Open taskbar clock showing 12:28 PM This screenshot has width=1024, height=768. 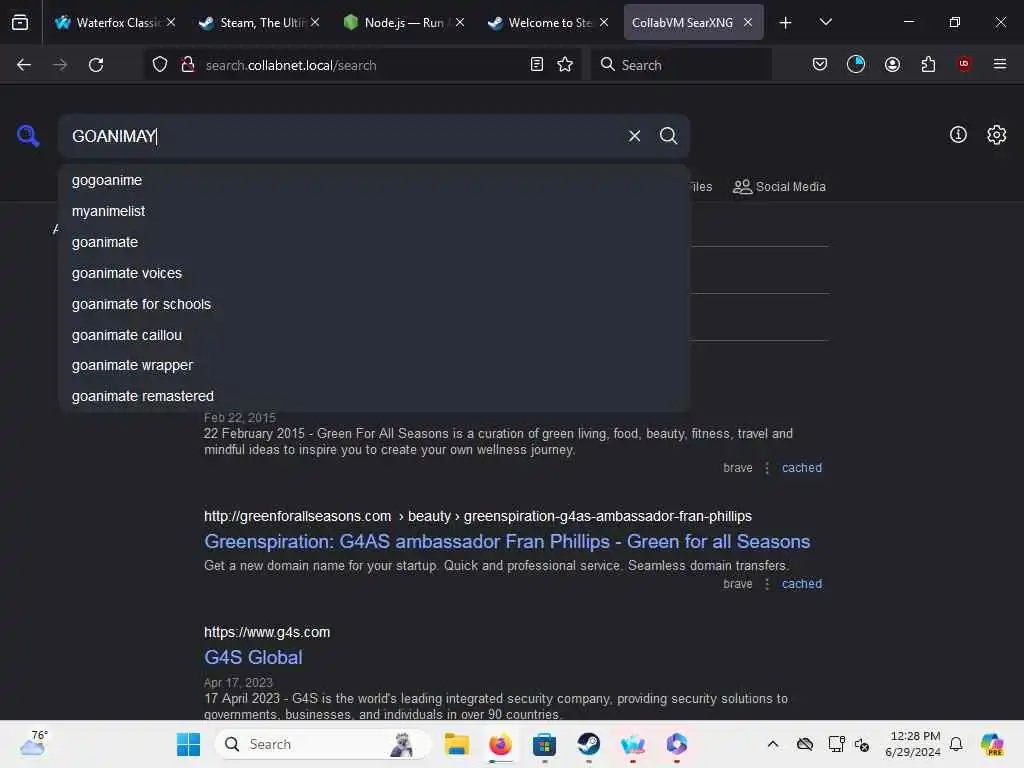coord(913,744)
